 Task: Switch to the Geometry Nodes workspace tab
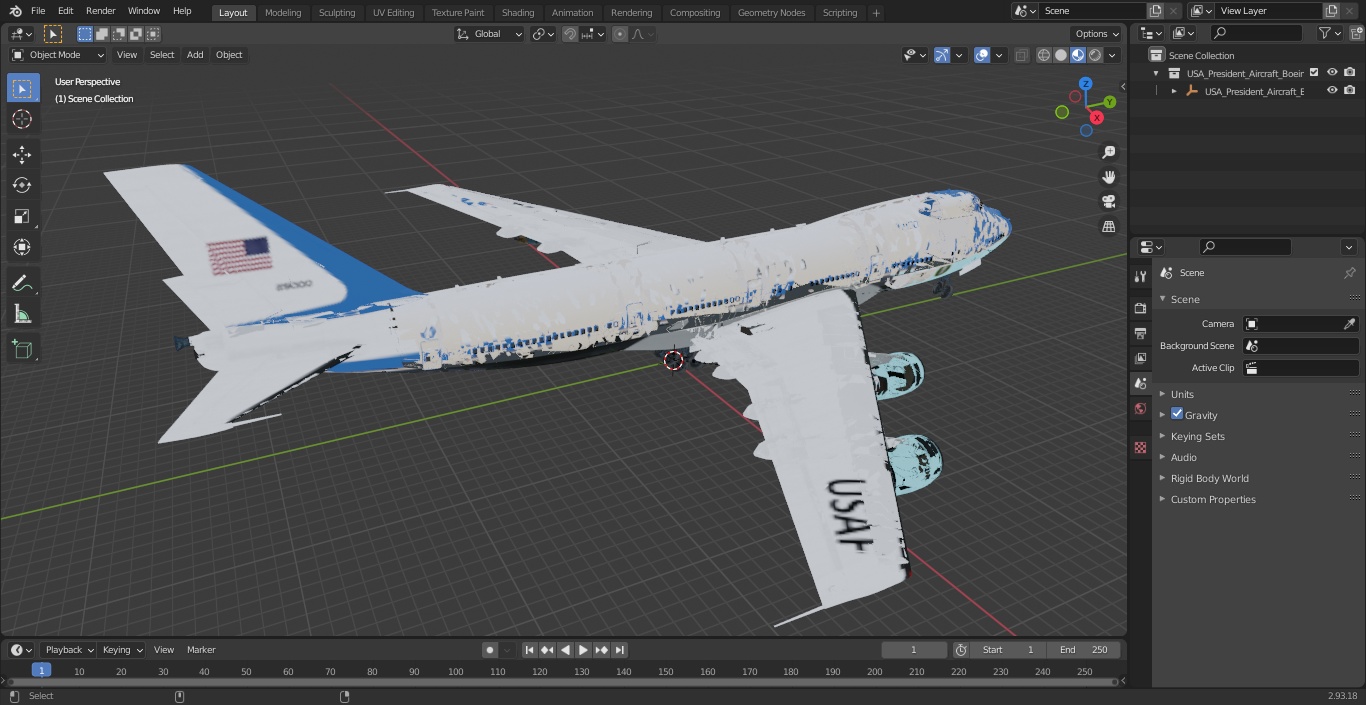[771, 13]
